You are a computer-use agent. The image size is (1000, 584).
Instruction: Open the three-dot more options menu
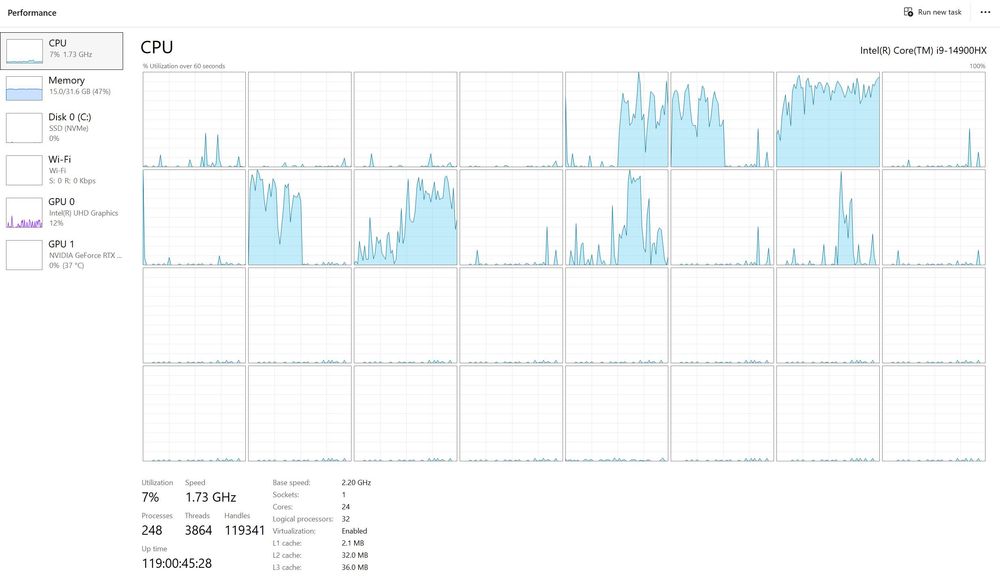(x=985, y=12)
